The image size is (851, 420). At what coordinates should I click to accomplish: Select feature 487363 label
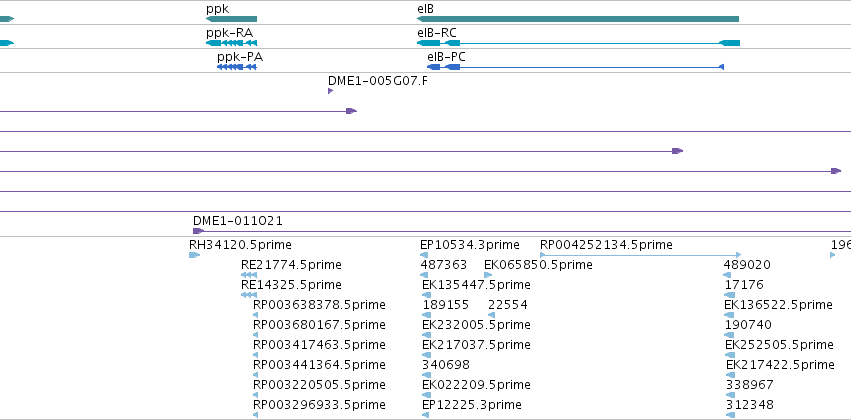pyautogui.click(x=444, y=265)
